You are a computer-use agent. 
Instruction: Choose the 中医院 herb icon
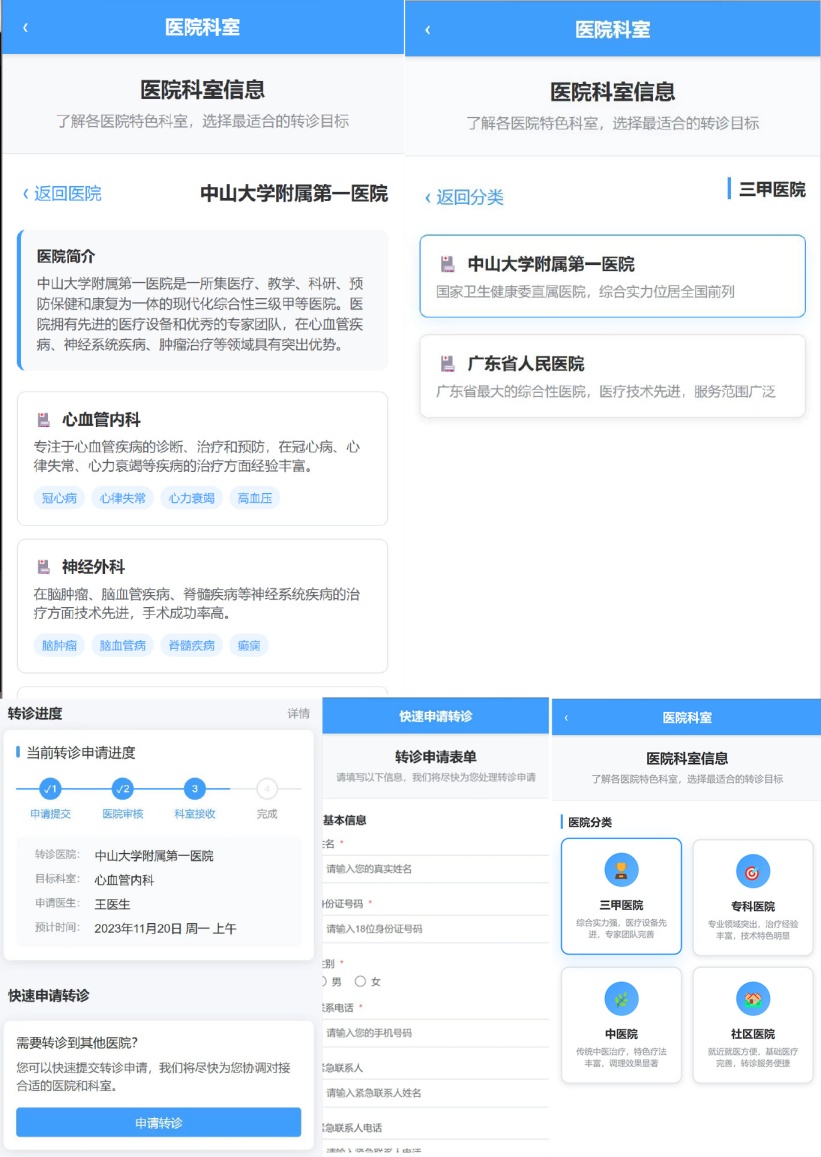(x=621, y=998)
